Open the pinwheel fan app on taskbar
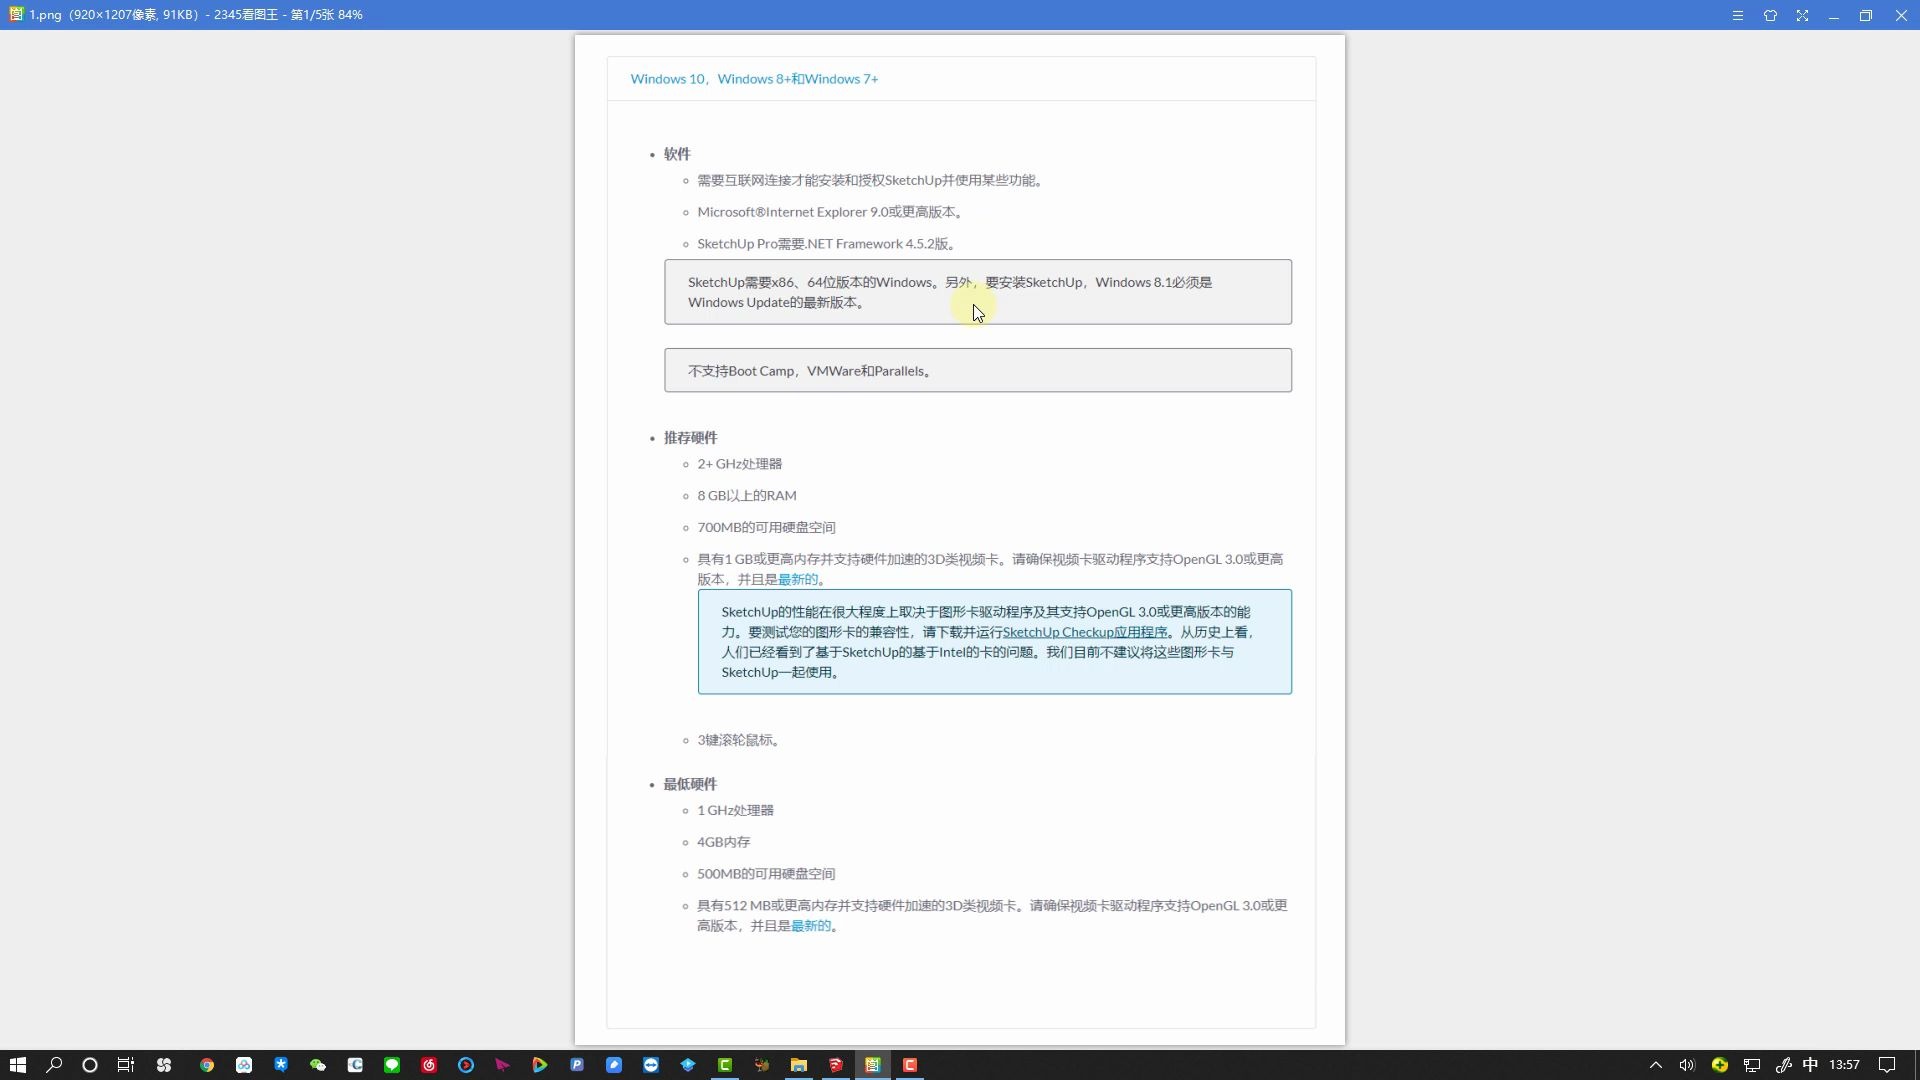The height and width of the screenshot is (1080, 1920). pos(164,1065)
